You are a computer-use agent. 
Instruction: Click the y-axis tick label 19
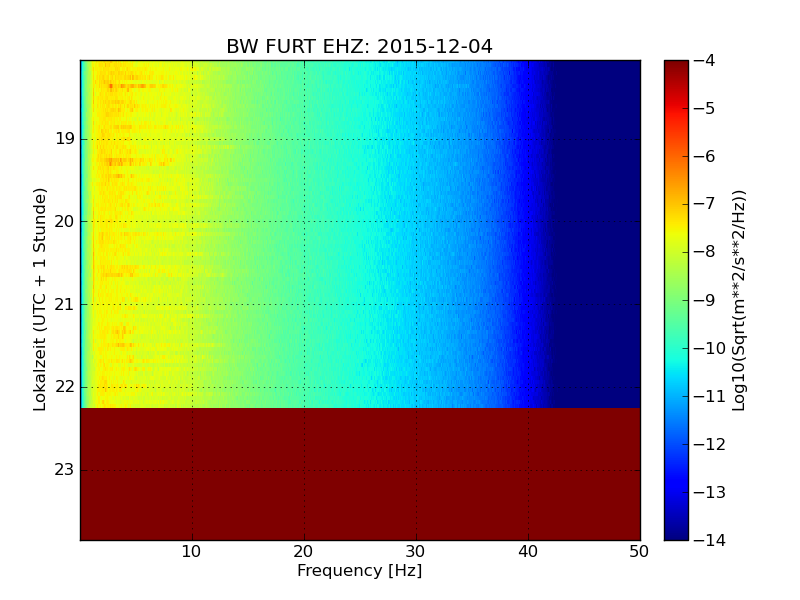click(x=65, y=139)
